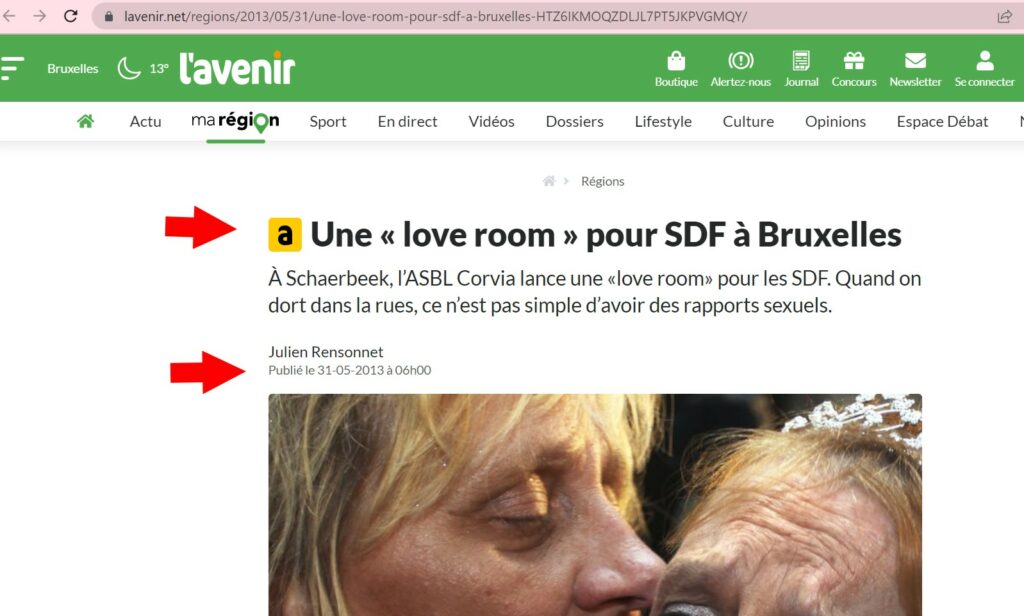Click the Se connecter user icon

click(984, 61)
